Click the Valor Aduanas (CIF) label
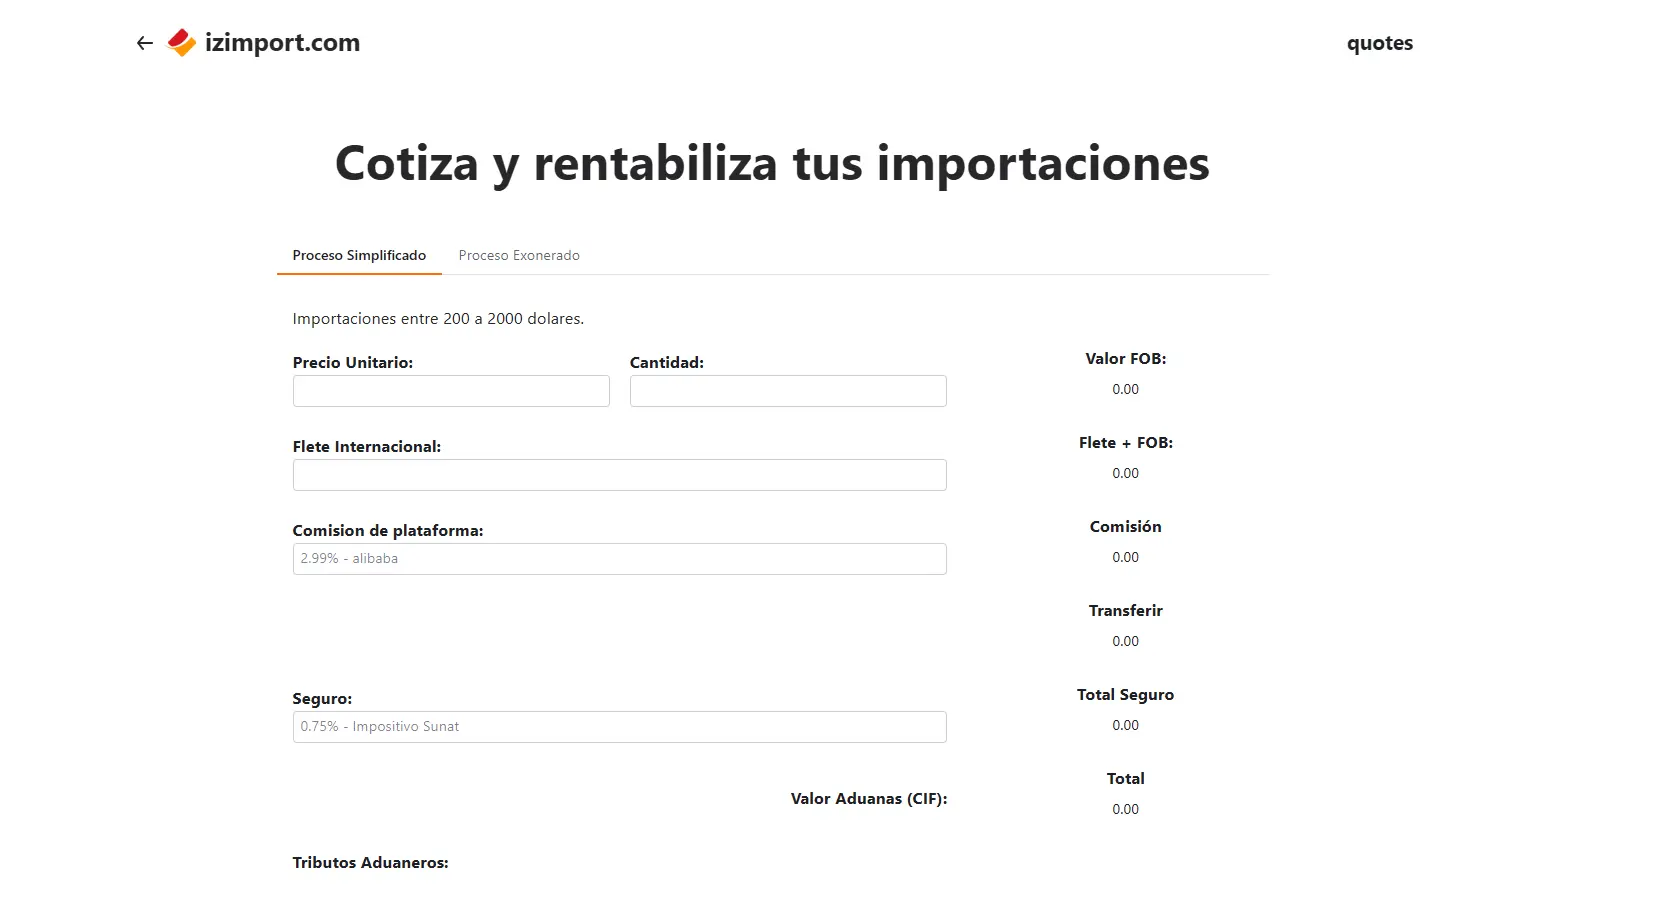This screenshot has height=903, width=1658. point(869,799)
